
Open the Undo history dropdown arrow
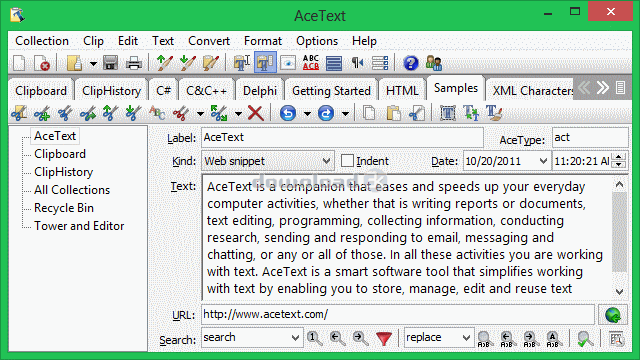307,113
